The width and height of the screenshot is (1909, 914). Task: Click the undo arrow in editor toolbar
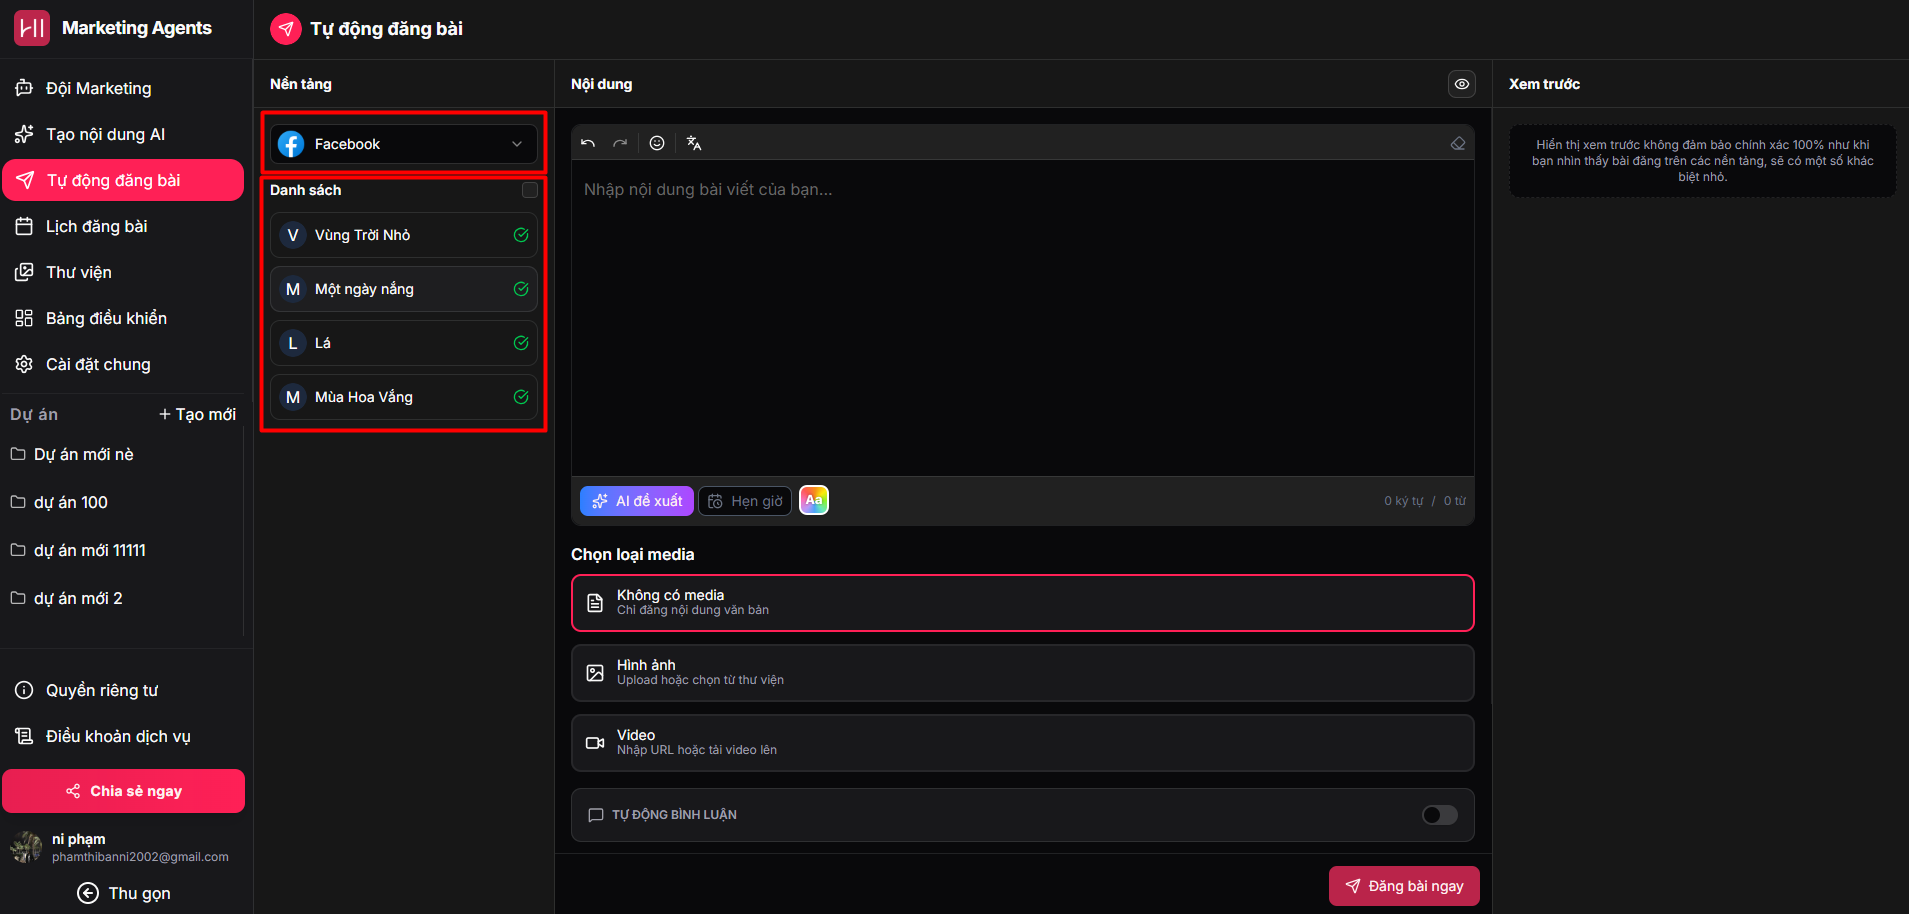click(x=588, y=143)
